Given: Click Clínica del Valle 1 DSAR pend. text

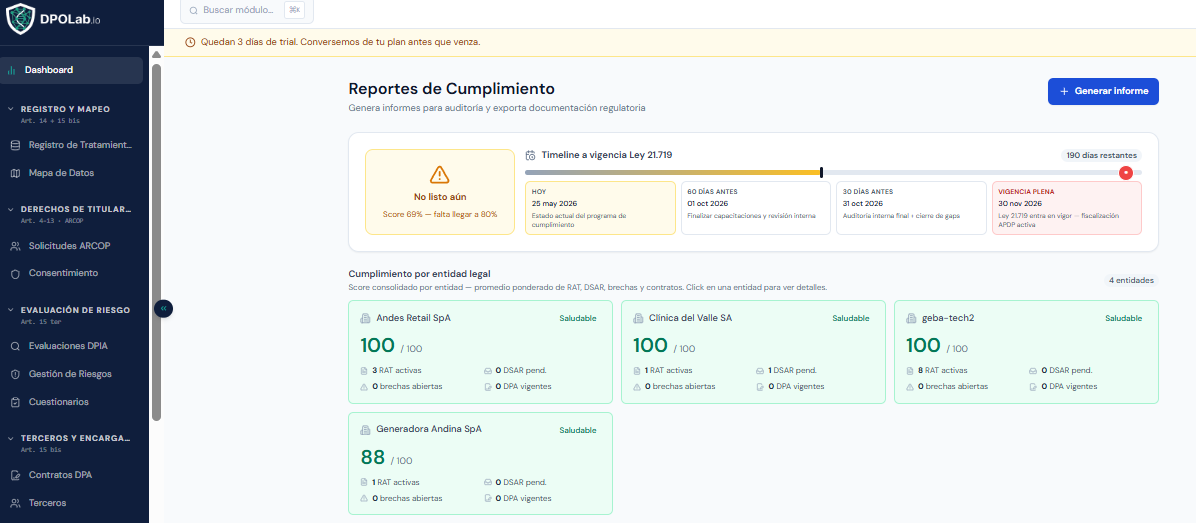Looking at the screenshot, I should (793, 371).
